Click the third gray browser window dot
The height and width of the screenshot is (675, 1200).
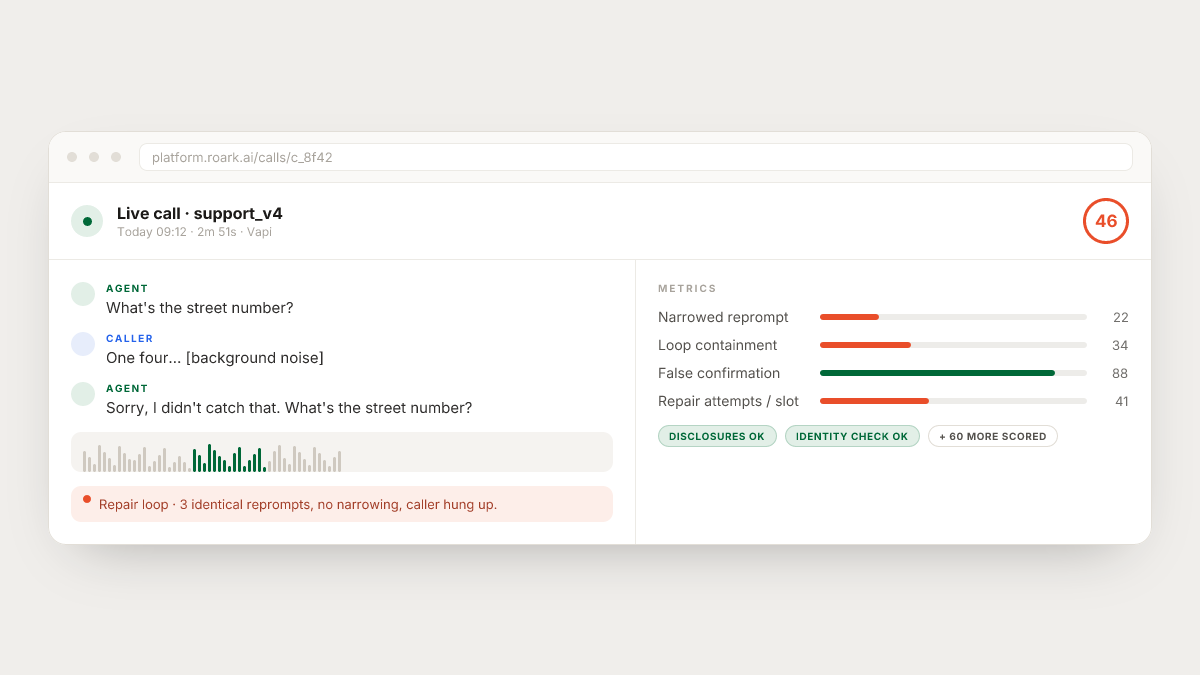coord(116,157)
